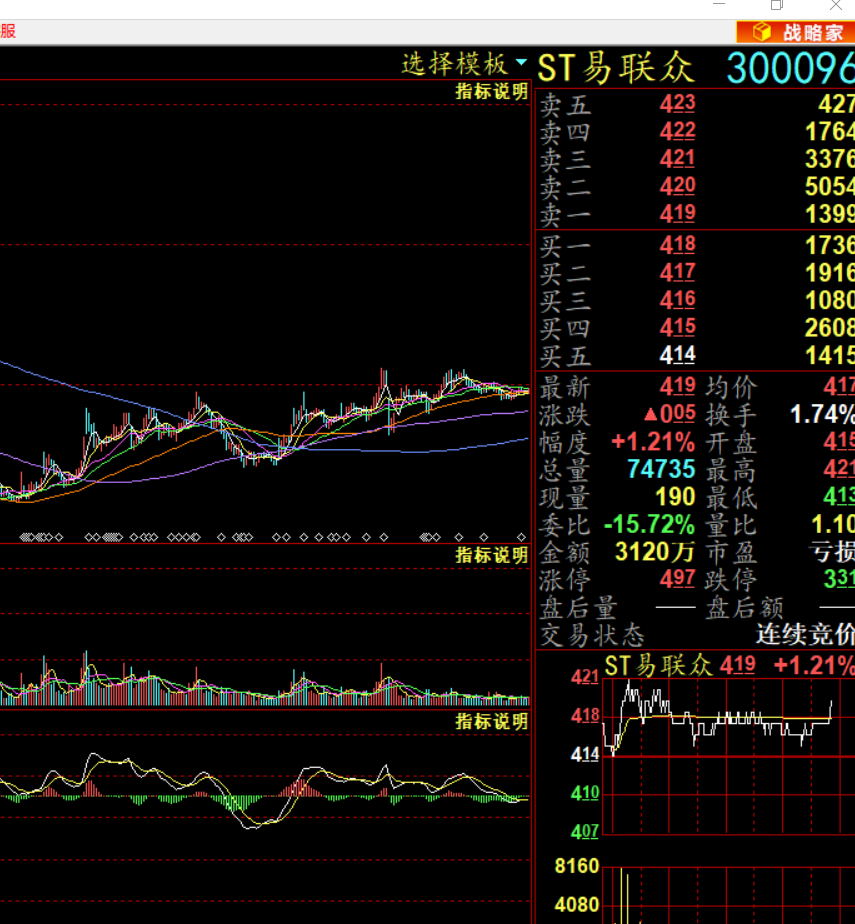Select the 买一 bid price 418
This screenshot has height=924, width=855.
pos(678,245)
